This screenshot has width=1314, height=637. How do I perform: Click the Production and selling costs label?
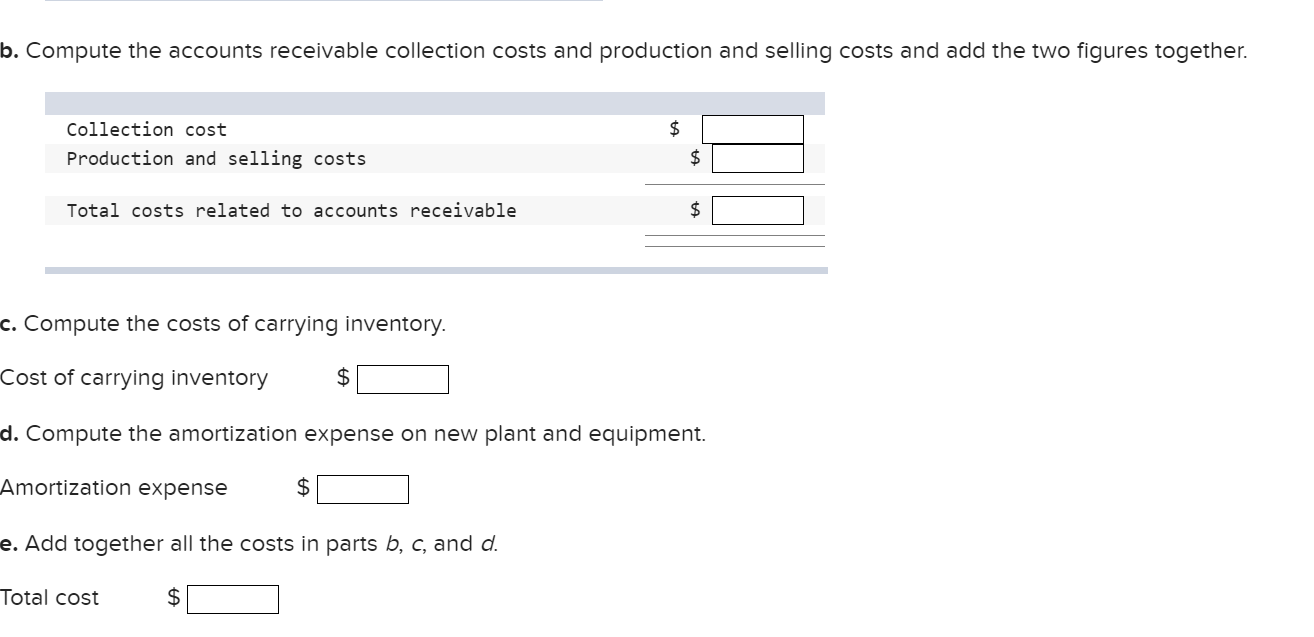click(215, 158)
